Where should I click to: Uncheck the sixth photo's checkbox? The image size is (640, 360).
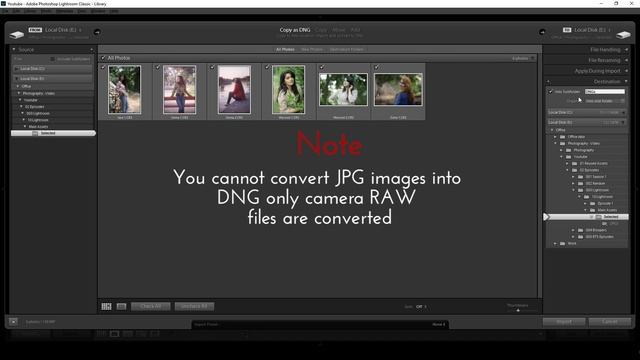pyautogui.click(x=377, y=67)
